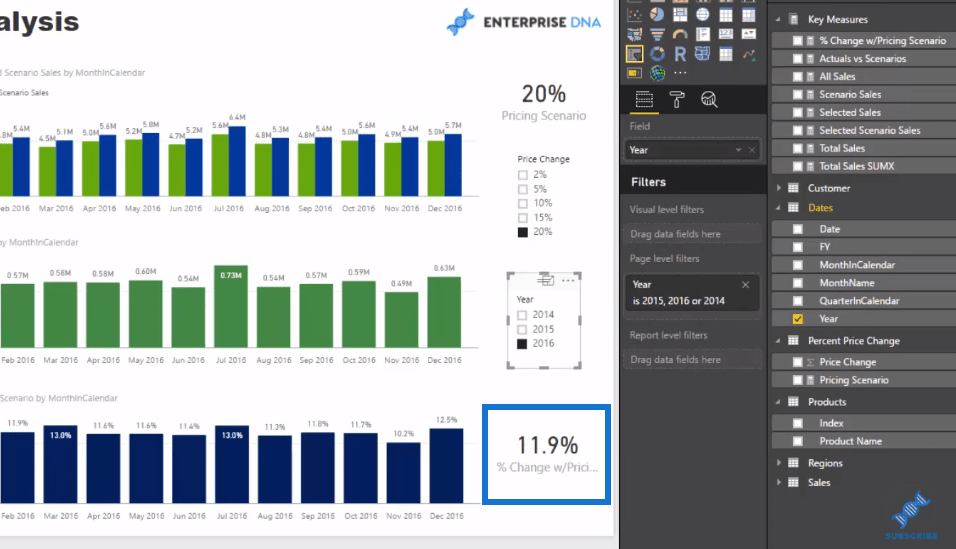
Task: Check the 2% Price Change option
Action: coord(523,175)
